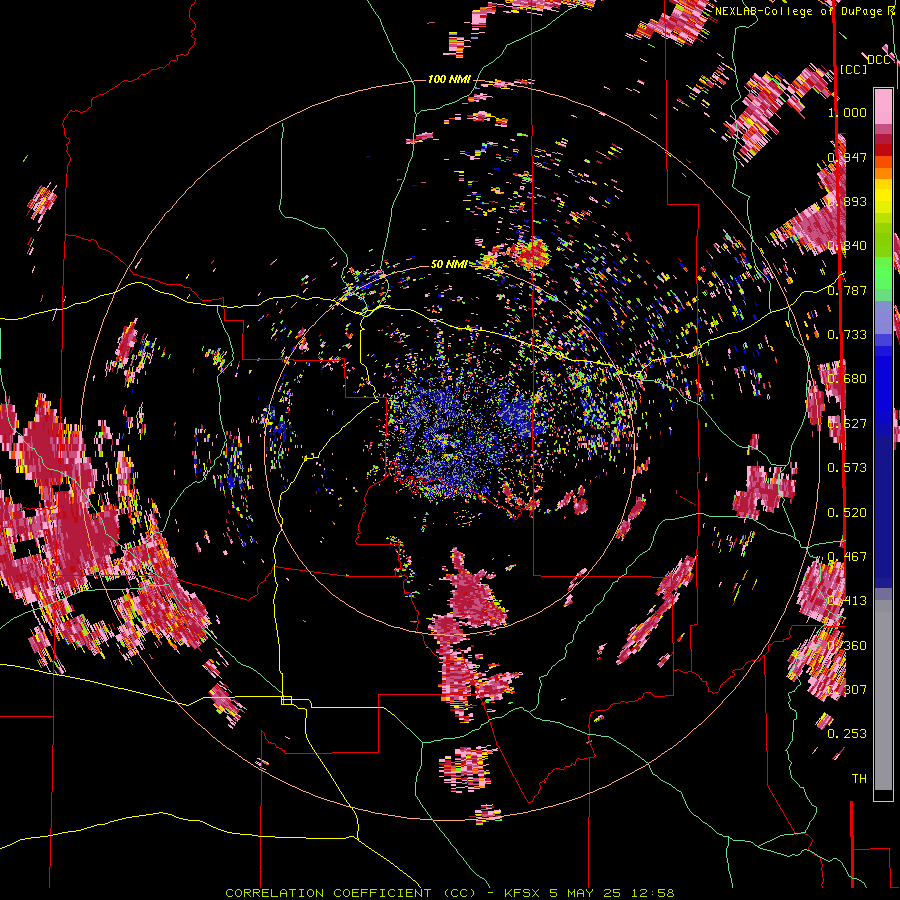The image size is (900, 900).
Task: Pick the gray color bar segment
Action: [x=883, y=695]
